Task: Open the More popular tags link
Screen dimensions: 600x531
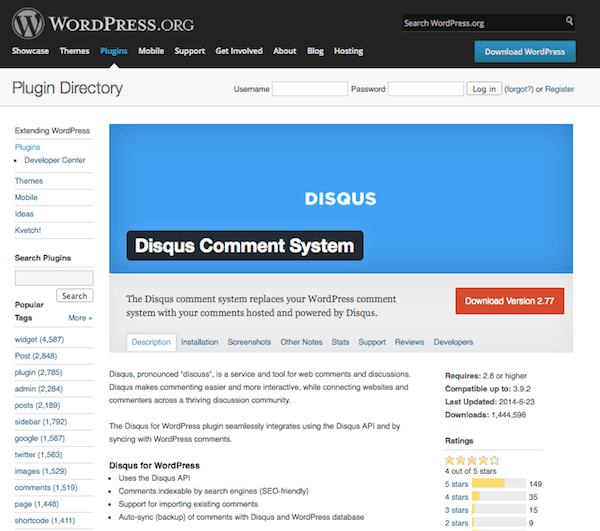Action: click(80, 318)
